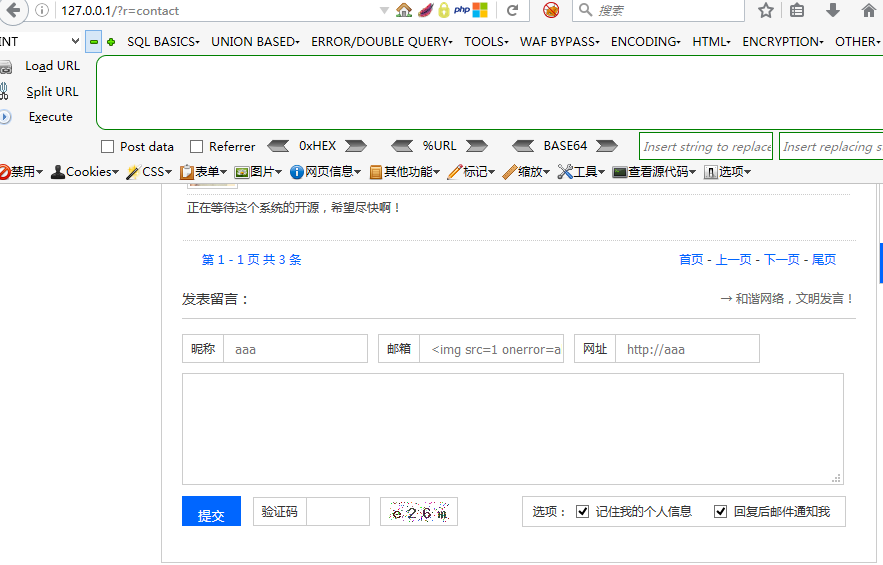The width and height of the screenshot is (883, 565).
Task: Enable Post data checkbox
Action: click(x=108, y=146)
